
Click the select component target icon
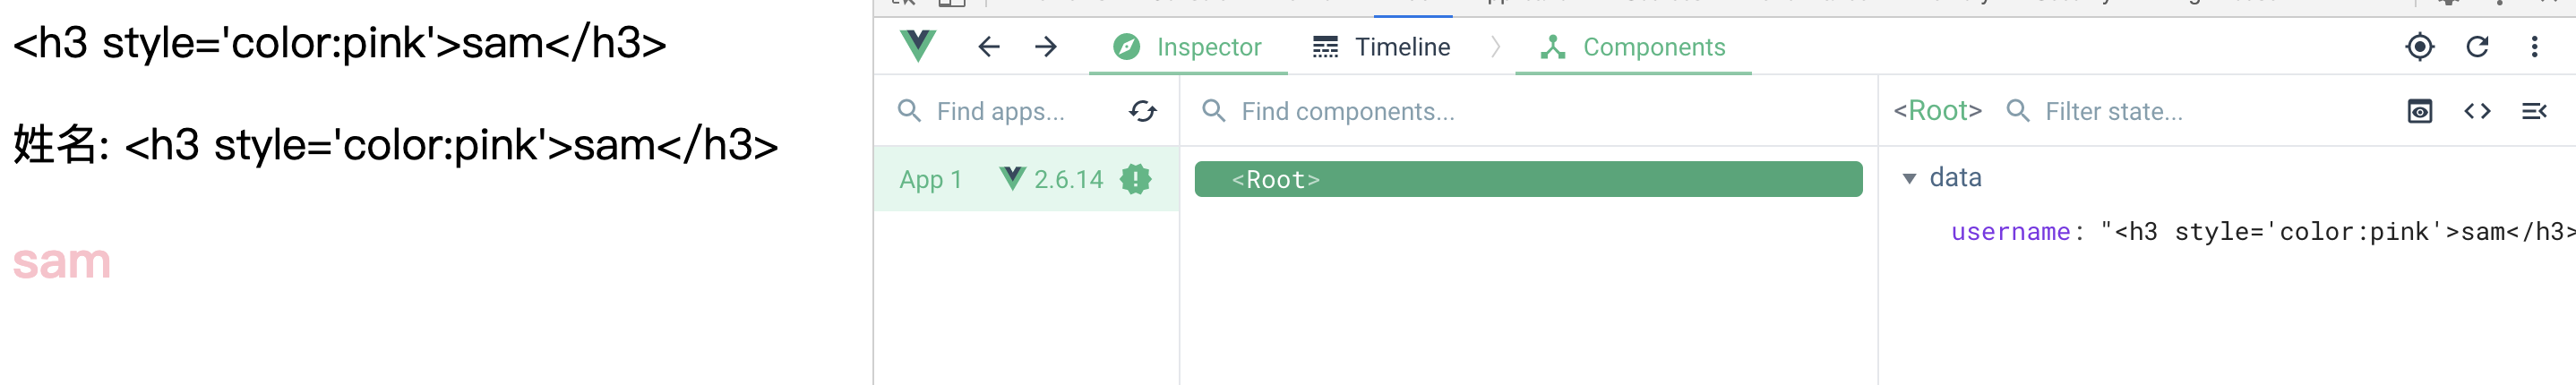pos(2419,47)
